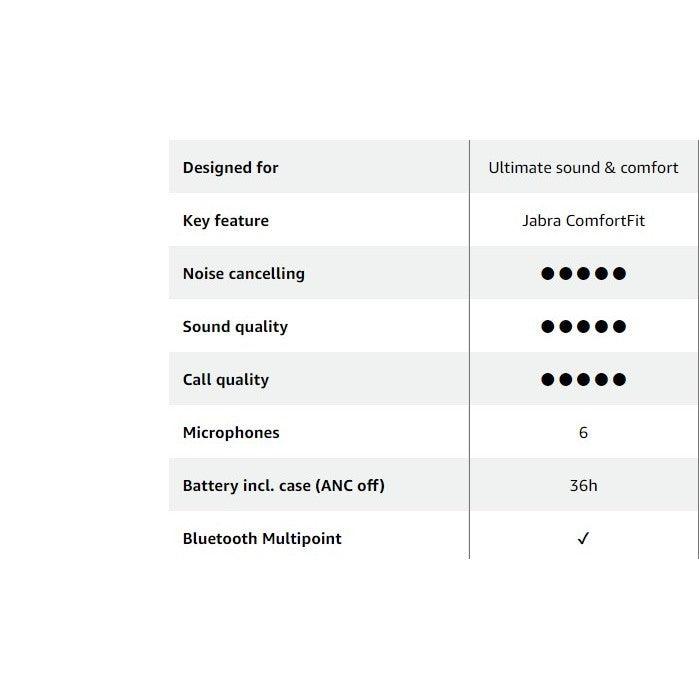This screenshot has height=699, width=699.
Task: Click first dot in Call quality rating
Action: (548, 379)
